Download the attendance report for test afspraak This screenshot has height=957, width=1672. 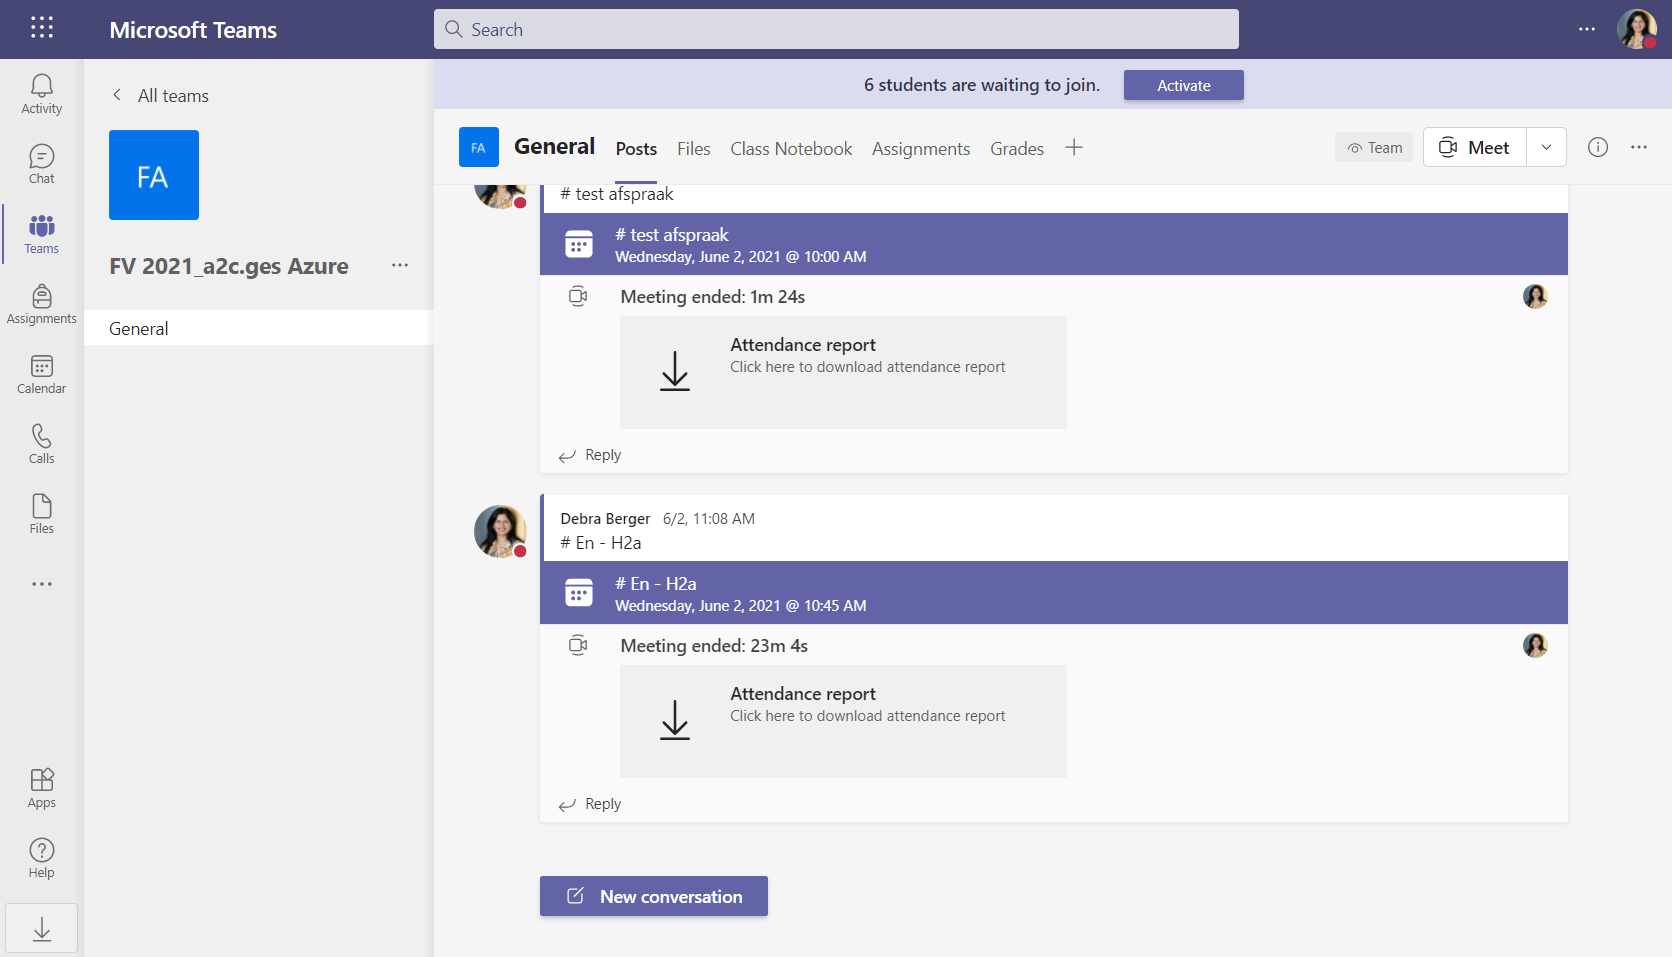(843, 372)
